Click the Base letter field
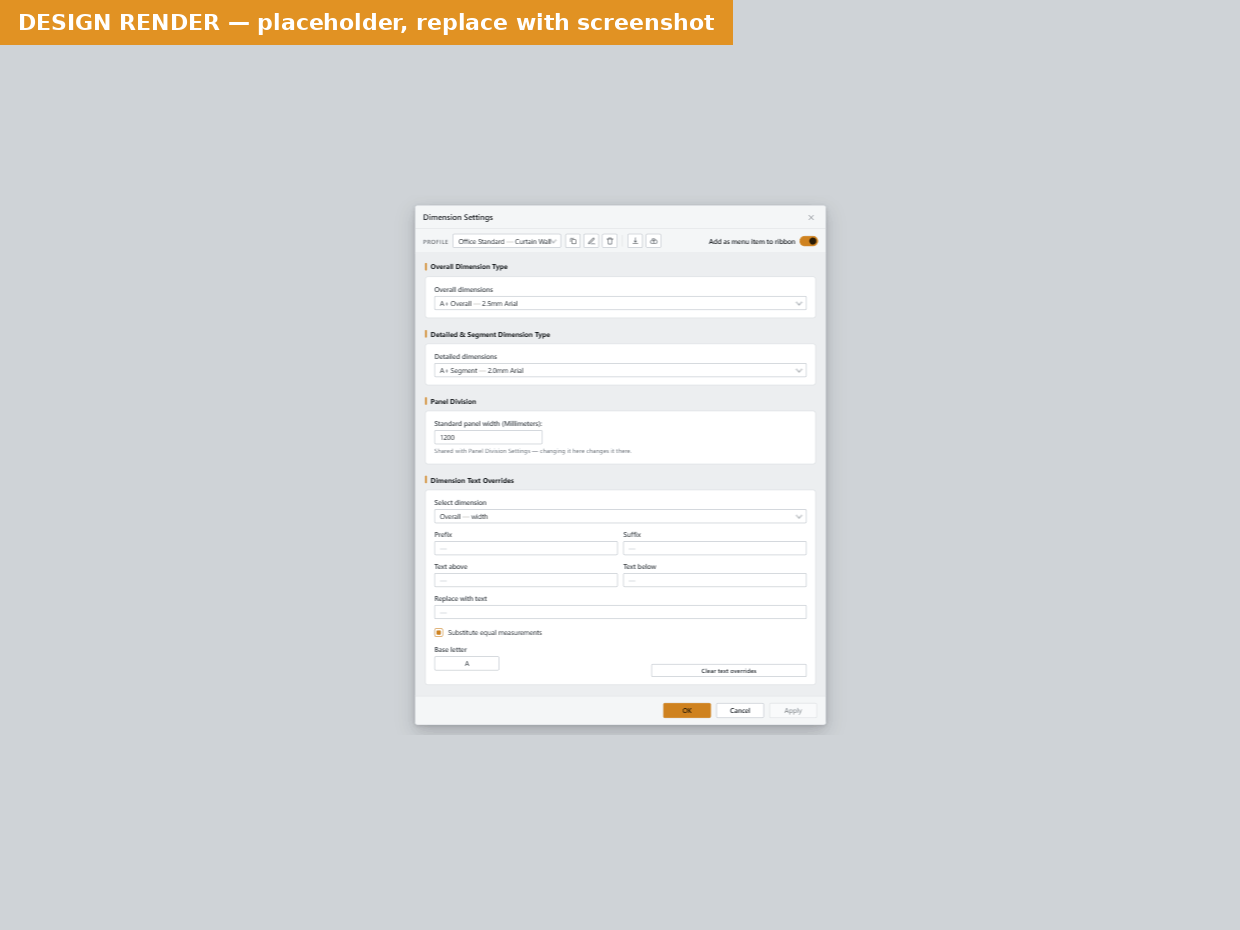This screenshot has width=1240, height=930. point(467,663)
